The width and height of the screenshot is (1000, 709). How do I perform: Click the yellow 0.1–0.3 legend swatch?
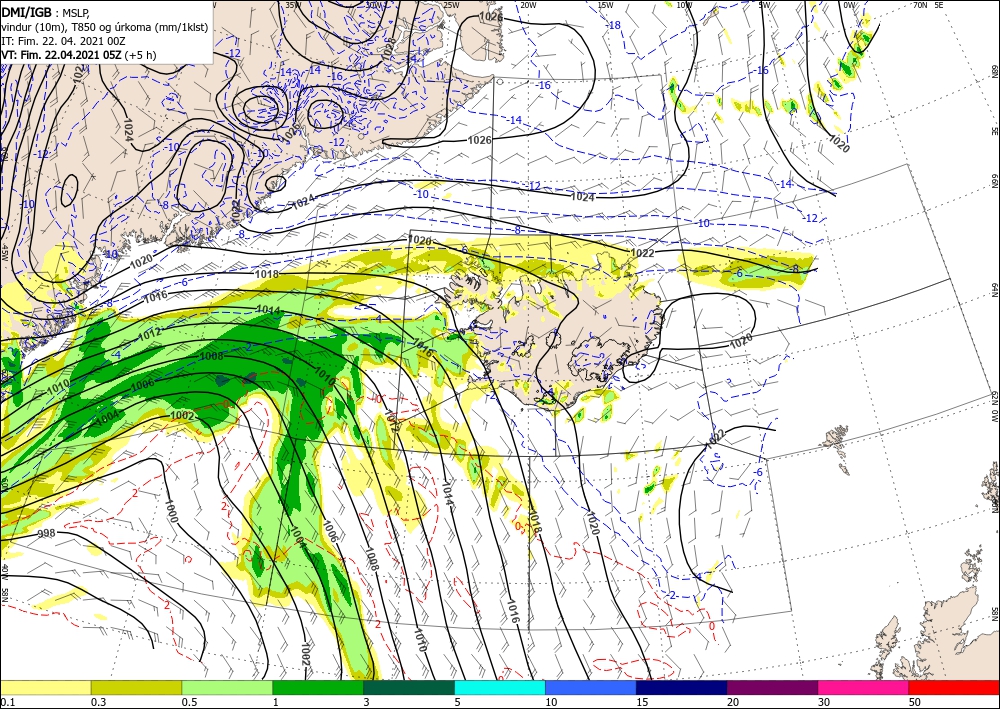[45, 687]
